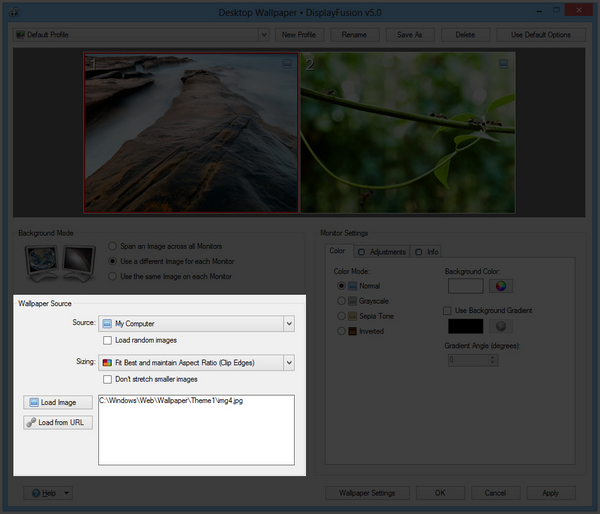Click the Wallpaper Settings button
The height and width of the screenshot is (514, 600).
click(367, 493)
